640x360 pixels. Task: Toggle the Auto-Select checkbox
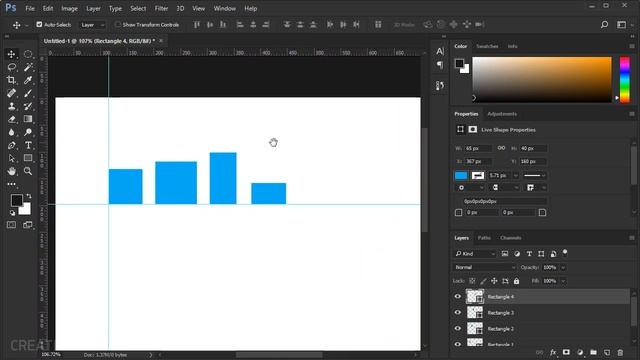39,24
